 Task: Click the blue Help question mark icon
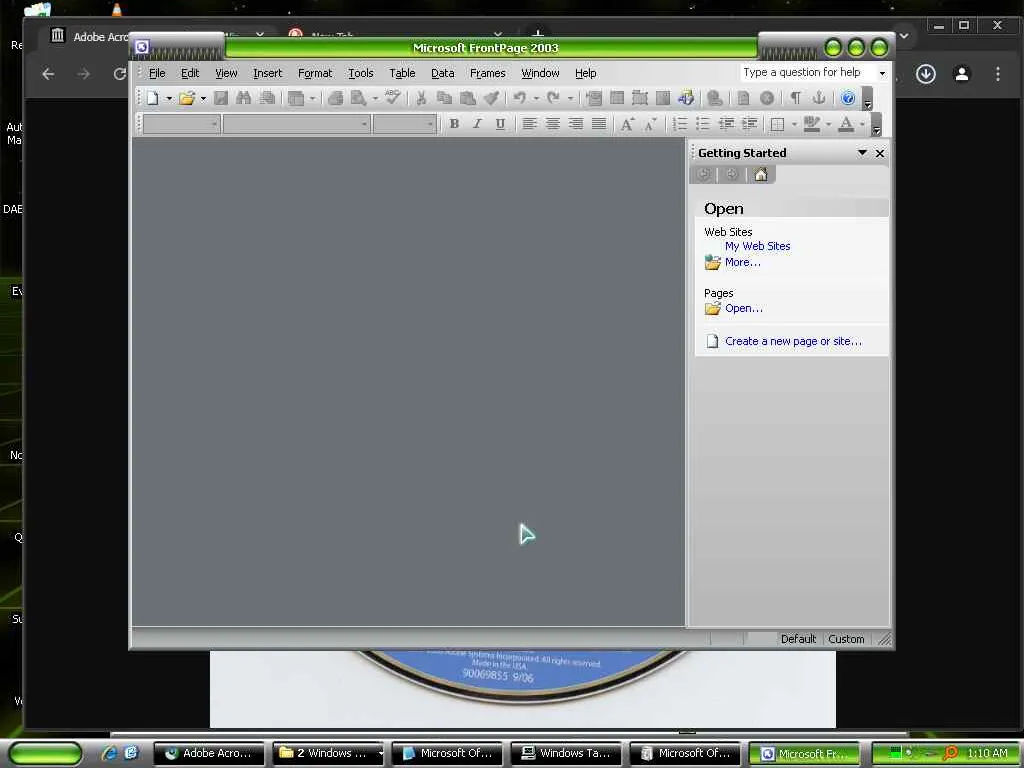pos(848,99)
